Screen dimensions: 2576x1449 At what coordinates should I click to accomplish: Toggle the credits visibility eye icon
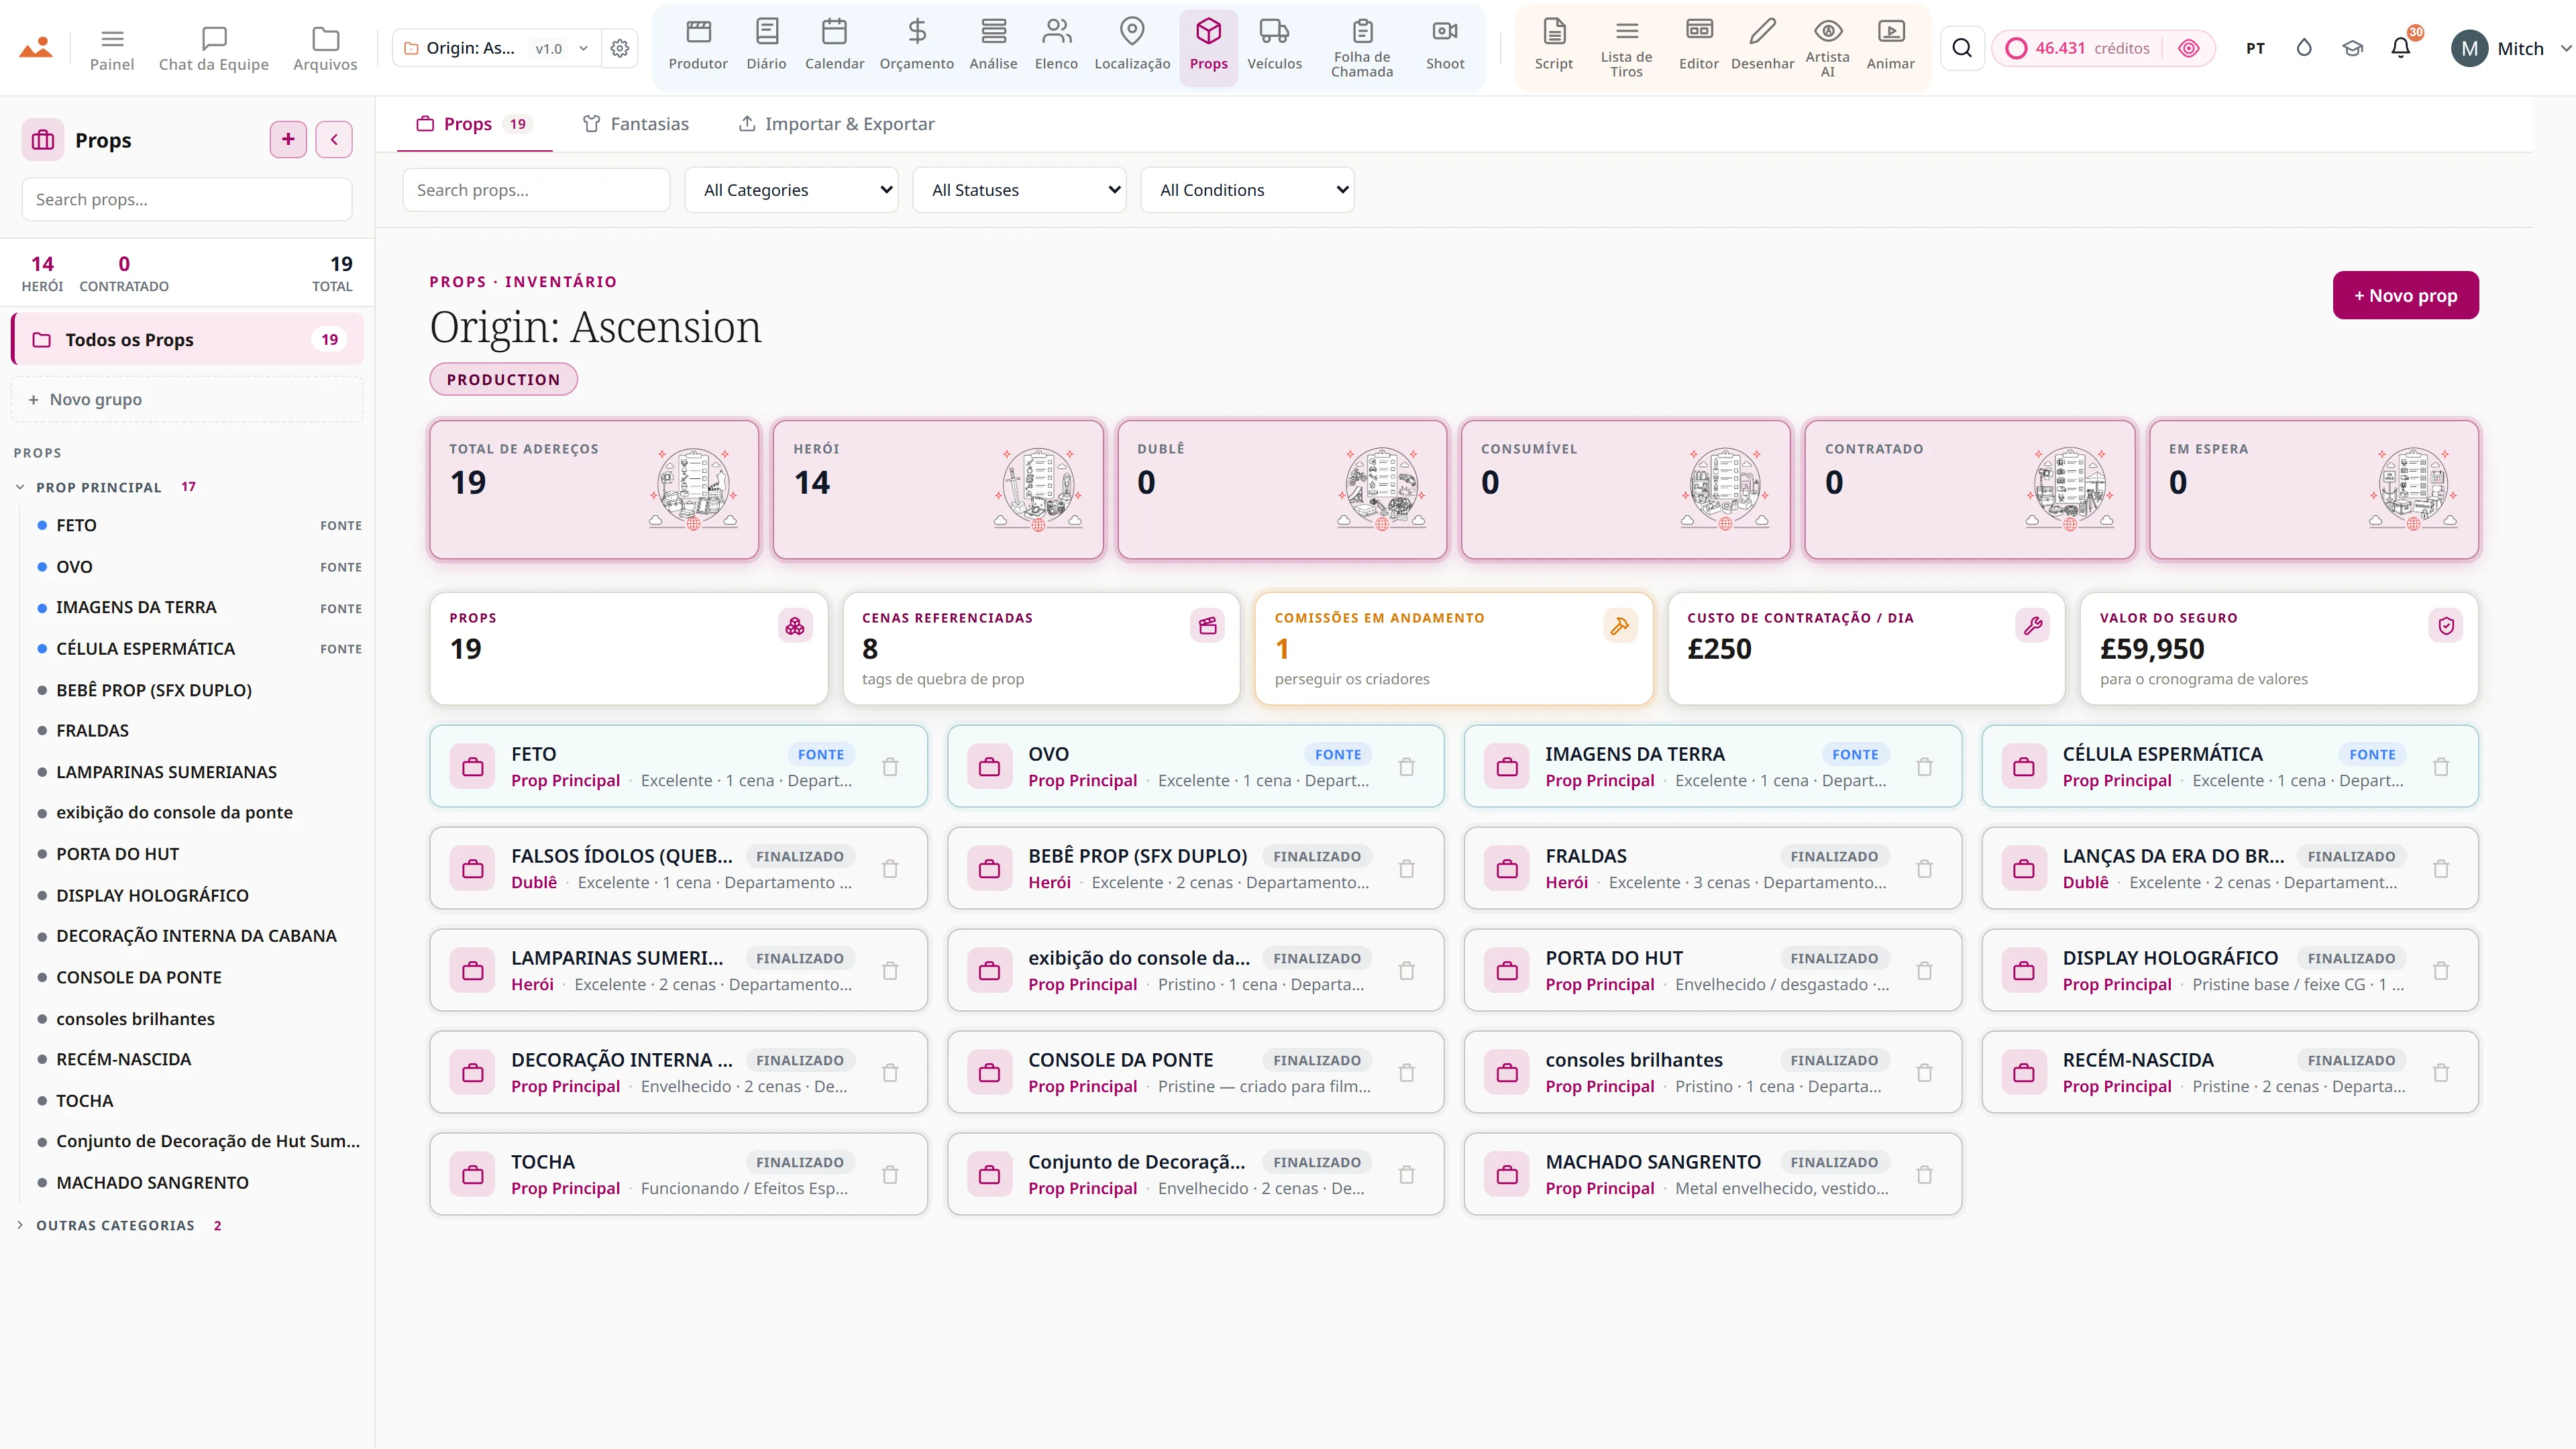point(2188,48)
